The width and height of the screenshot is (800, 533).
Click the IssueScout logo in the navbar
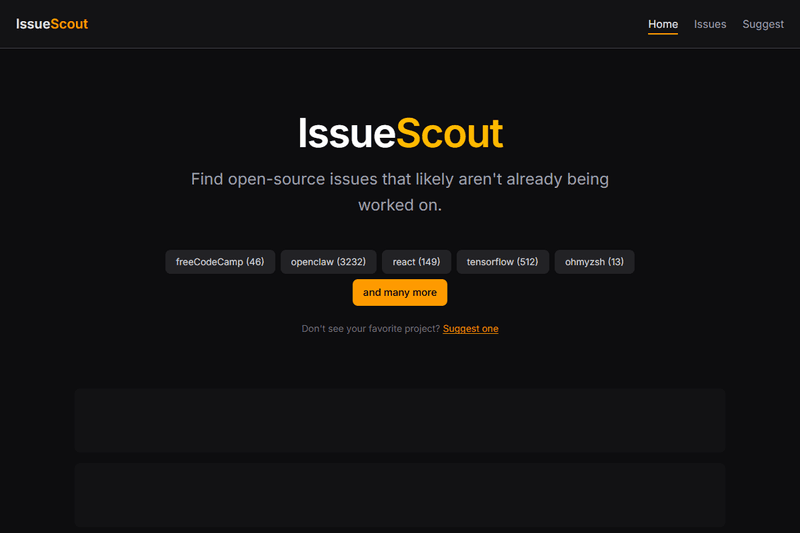52,24
